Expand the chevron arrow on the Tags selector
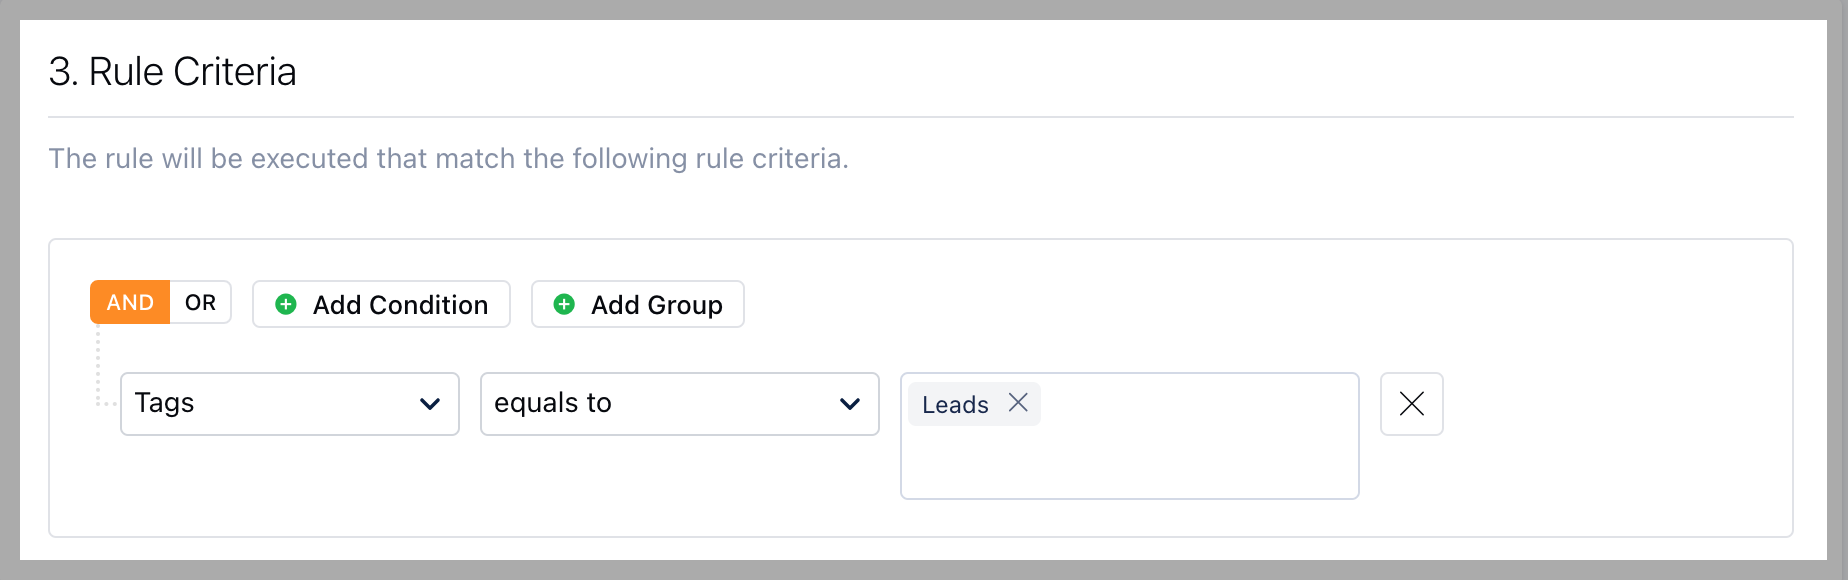 pos(430,404)
